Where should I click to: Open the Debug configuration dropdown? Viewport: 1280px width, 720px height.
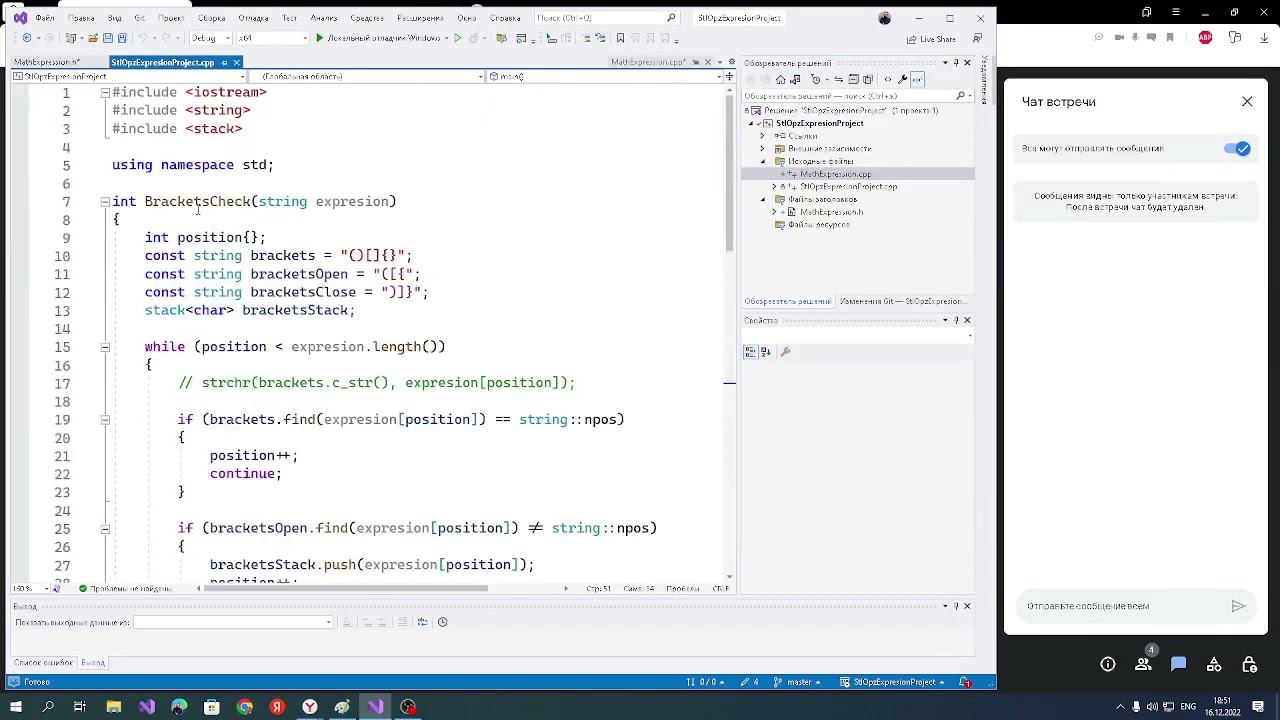pos(210,38)
